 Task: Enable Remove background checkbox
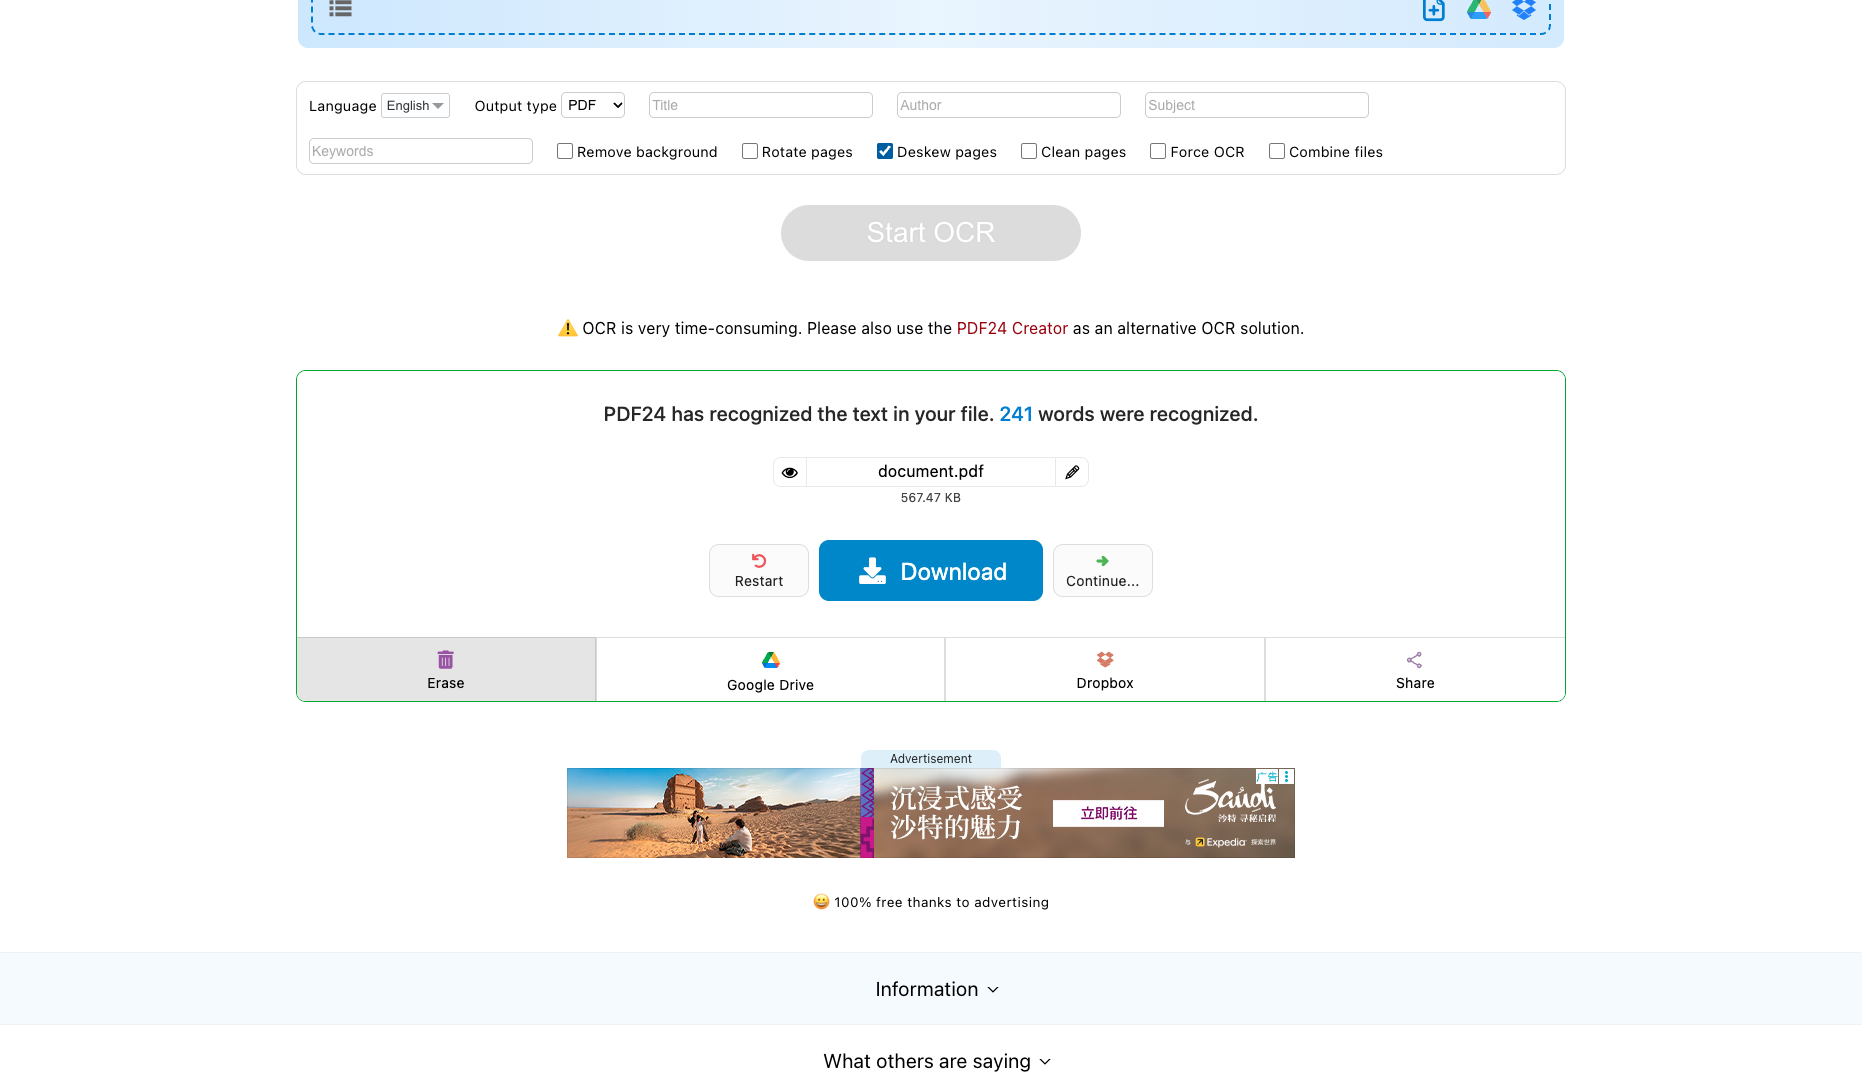coord(565,151)
